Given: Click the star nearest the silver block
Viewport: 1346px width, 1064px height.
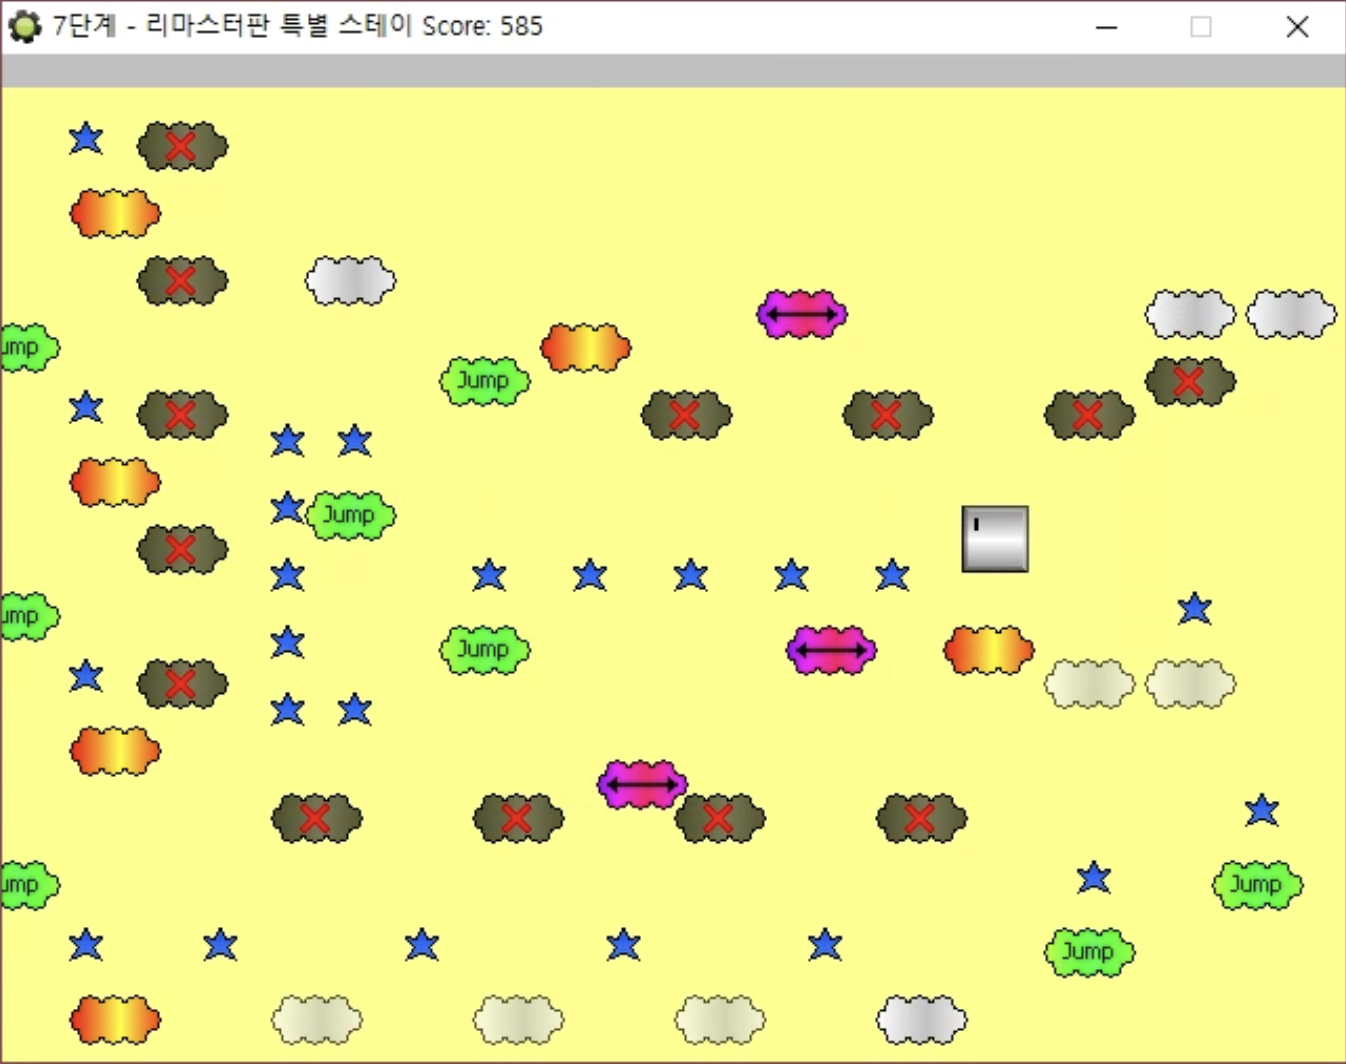Looking at the screenshot, I should tap(892, 575).
